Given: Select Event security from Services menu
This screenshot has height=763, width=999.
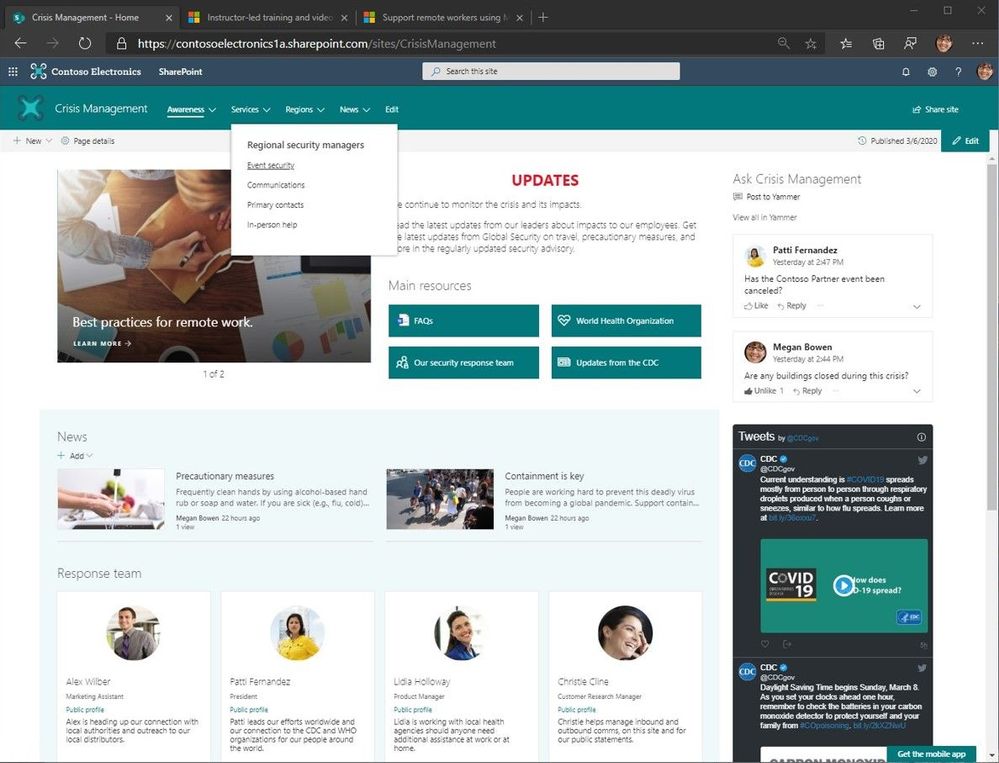Looking at the screenshot, I should pos(270,165).
